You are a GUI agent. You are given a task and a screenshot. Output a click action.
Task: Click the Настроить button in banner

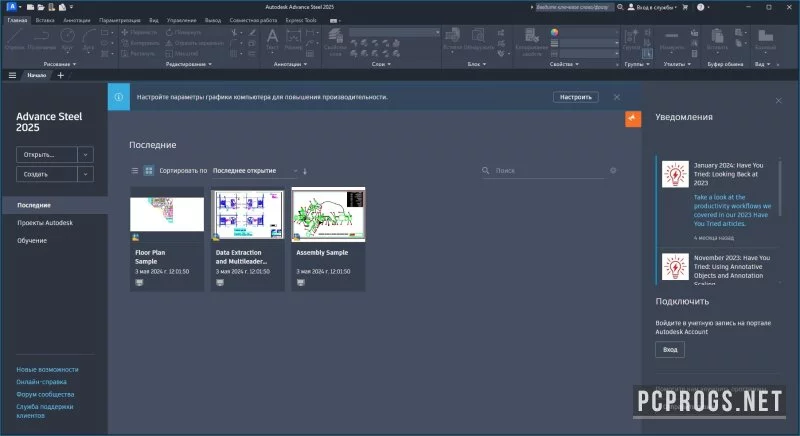tap(576, 97)
